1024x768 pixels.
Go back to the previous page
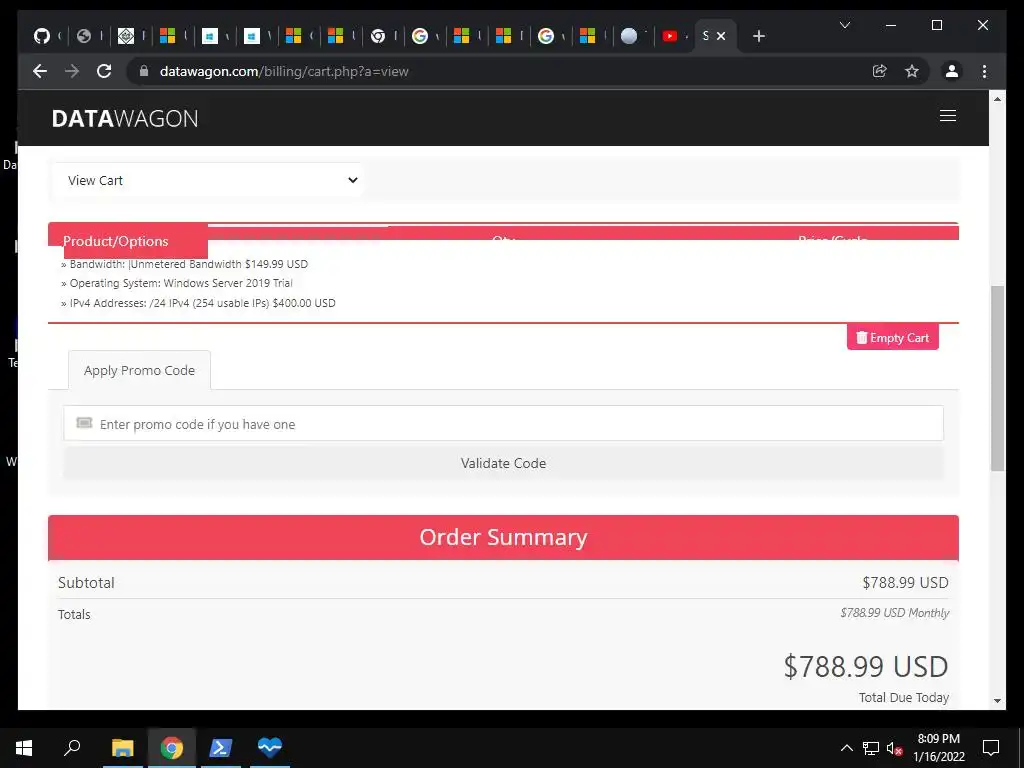[x=40, y=71]
